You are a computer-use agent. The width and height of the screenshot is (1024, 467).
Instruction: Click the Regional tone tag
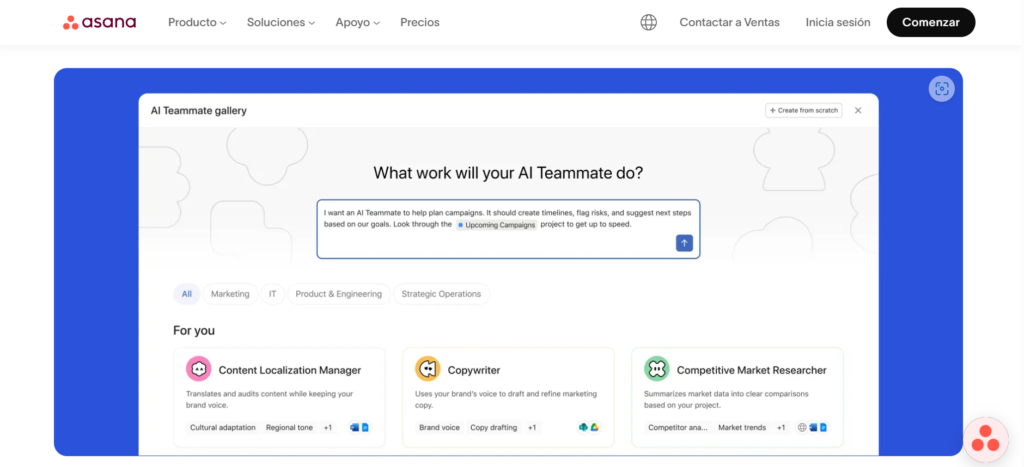point(289,428)
